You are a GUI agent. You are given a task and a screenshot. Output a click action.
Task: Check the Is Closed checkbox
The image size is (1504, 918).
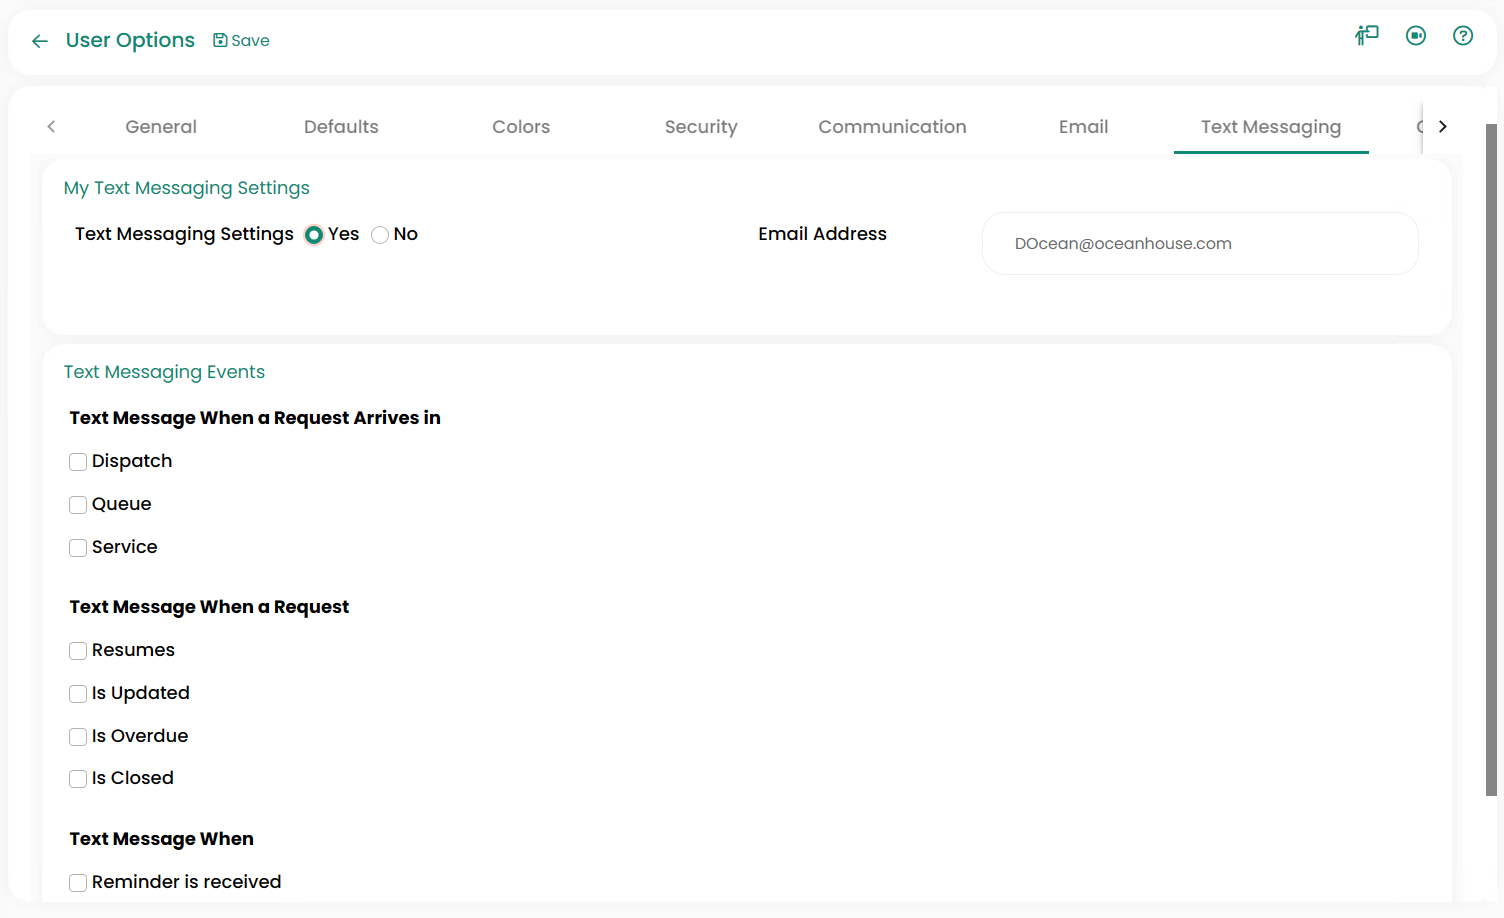coord(78,779)
